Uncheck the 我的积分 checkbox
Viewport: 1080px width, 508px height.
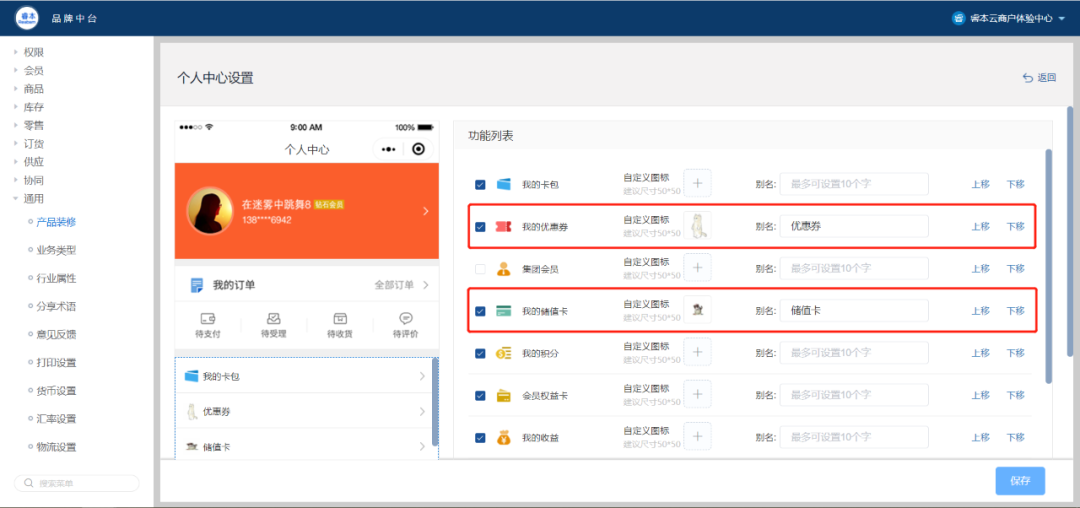[x=480, y=353]
